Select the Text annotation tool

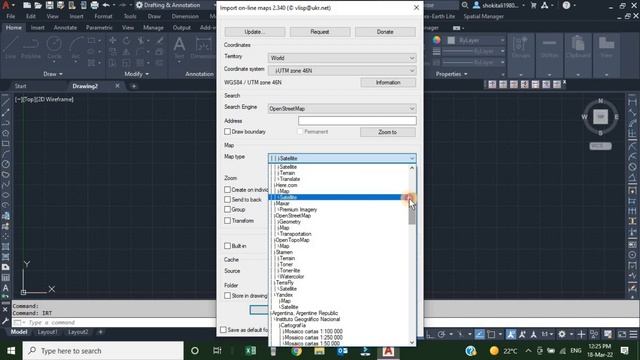179,48
